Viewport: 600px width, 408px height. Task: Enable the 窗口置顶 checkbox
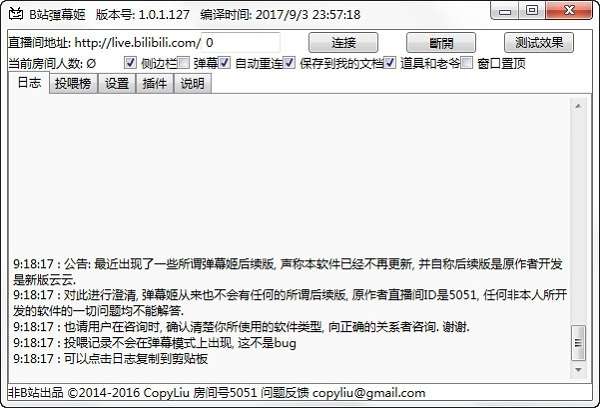[x=466, y=62]
